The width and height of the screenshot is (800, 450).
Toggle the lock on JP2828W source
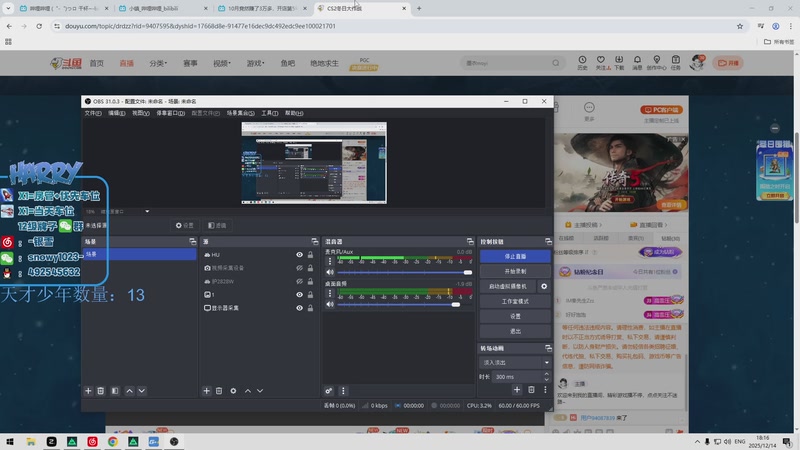(x=310, y=281)
